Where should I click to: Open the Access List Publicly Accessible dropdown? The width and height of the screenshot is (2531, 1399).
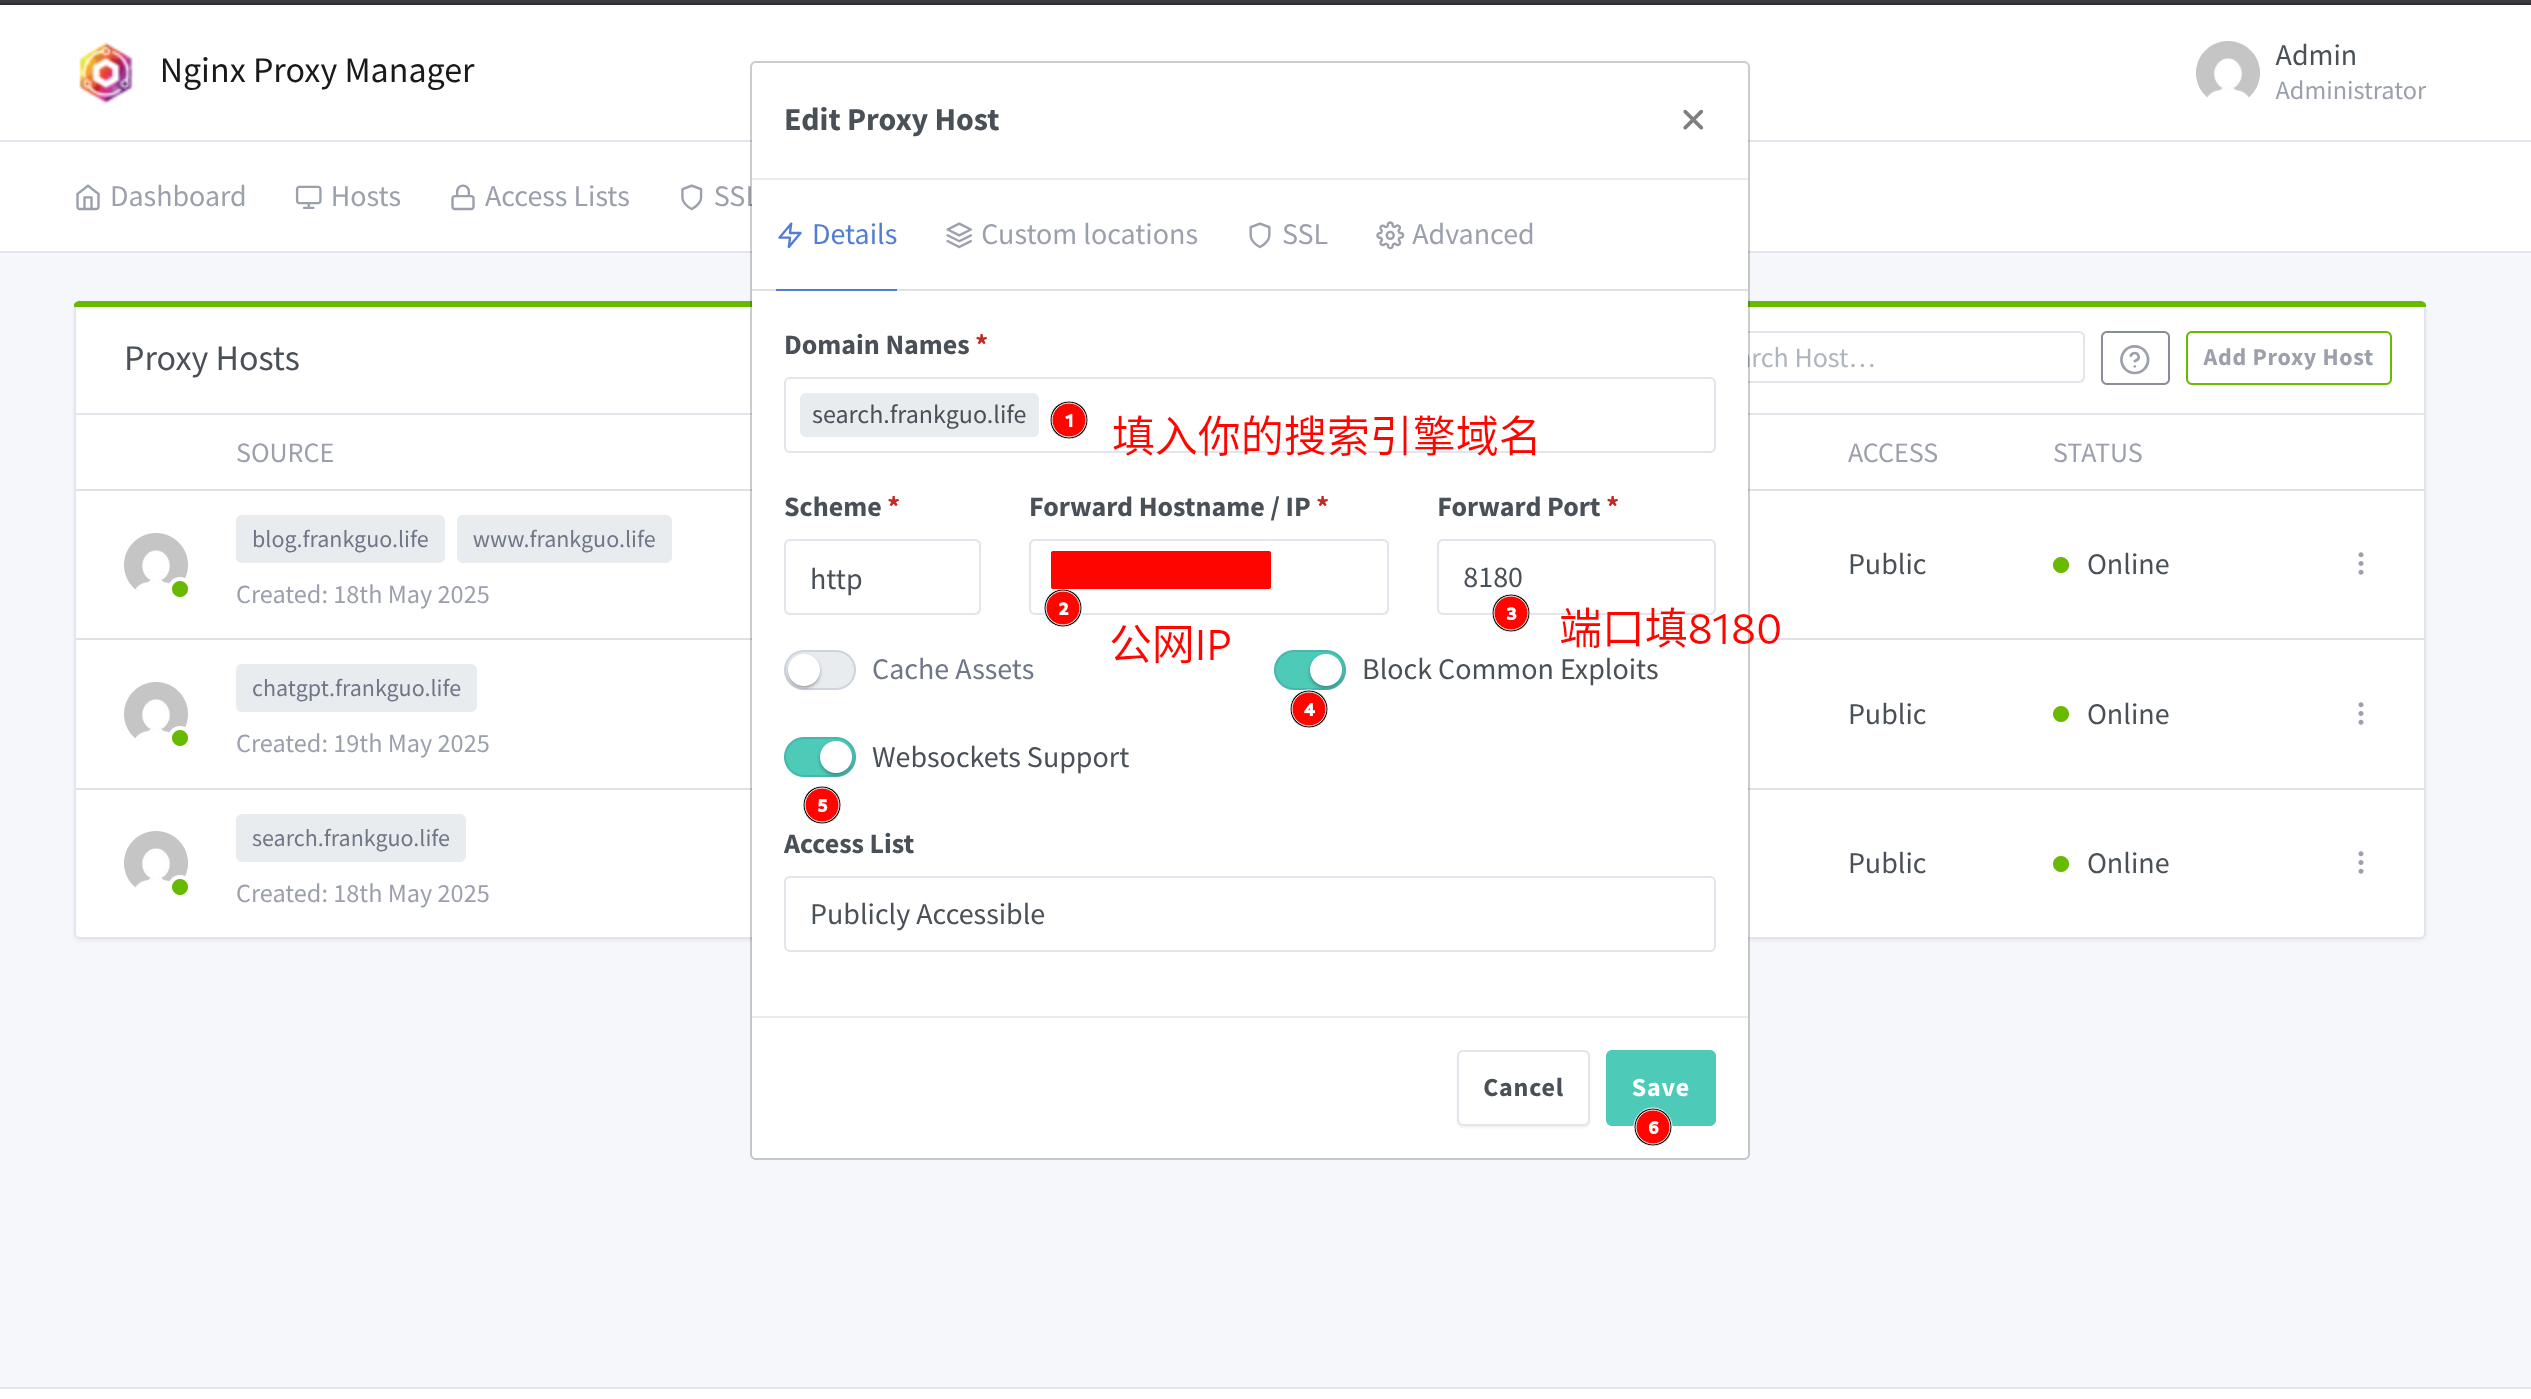click(x=1248, y=914)
